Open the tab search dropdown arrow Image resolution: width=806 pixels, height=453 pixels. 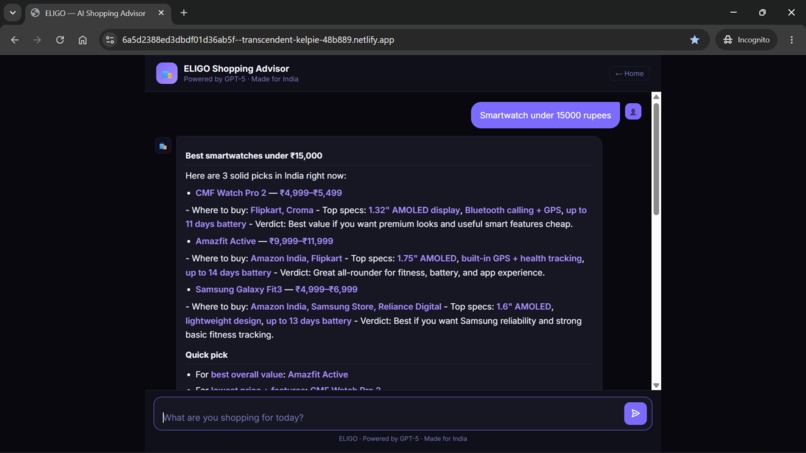[x=12, y=13]
